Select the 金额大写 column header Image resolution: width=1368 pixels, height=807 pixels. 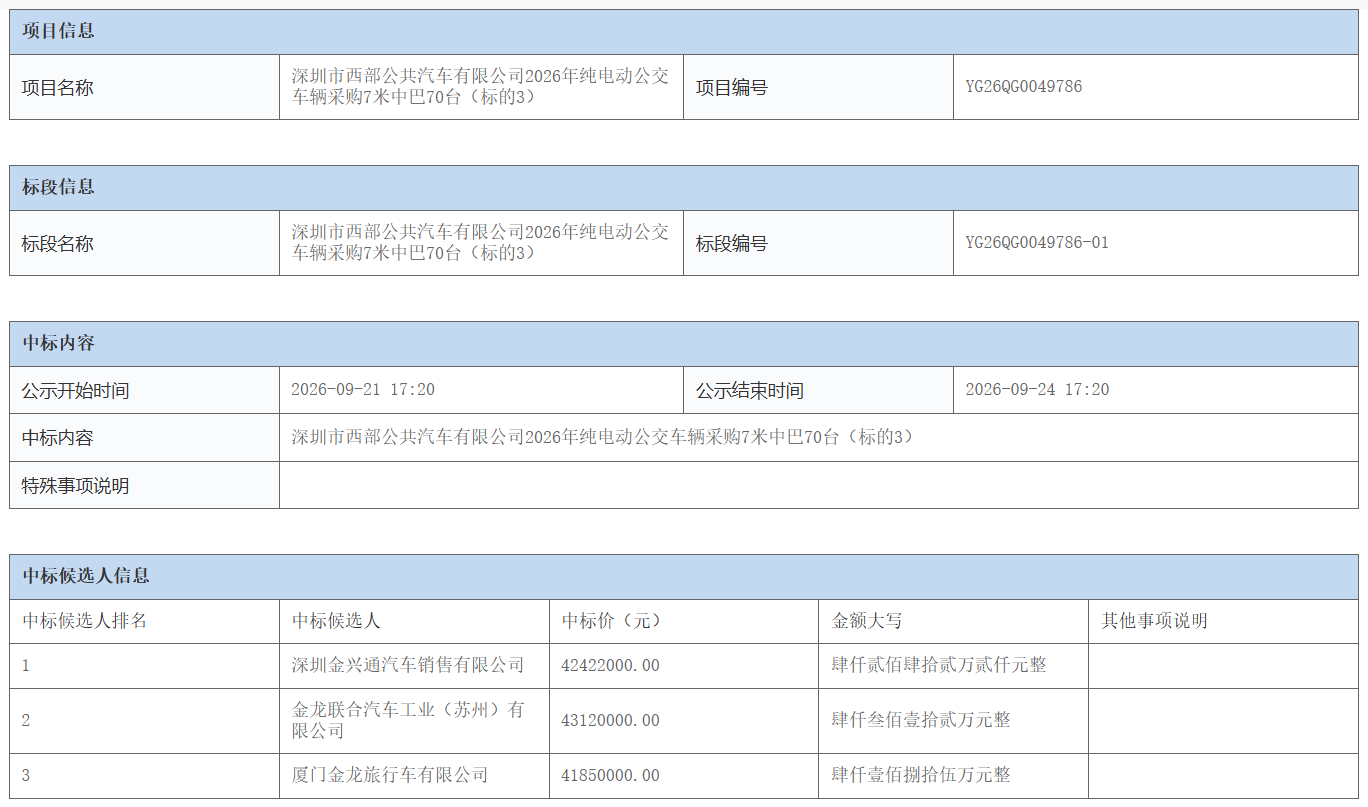click(953, 621)
